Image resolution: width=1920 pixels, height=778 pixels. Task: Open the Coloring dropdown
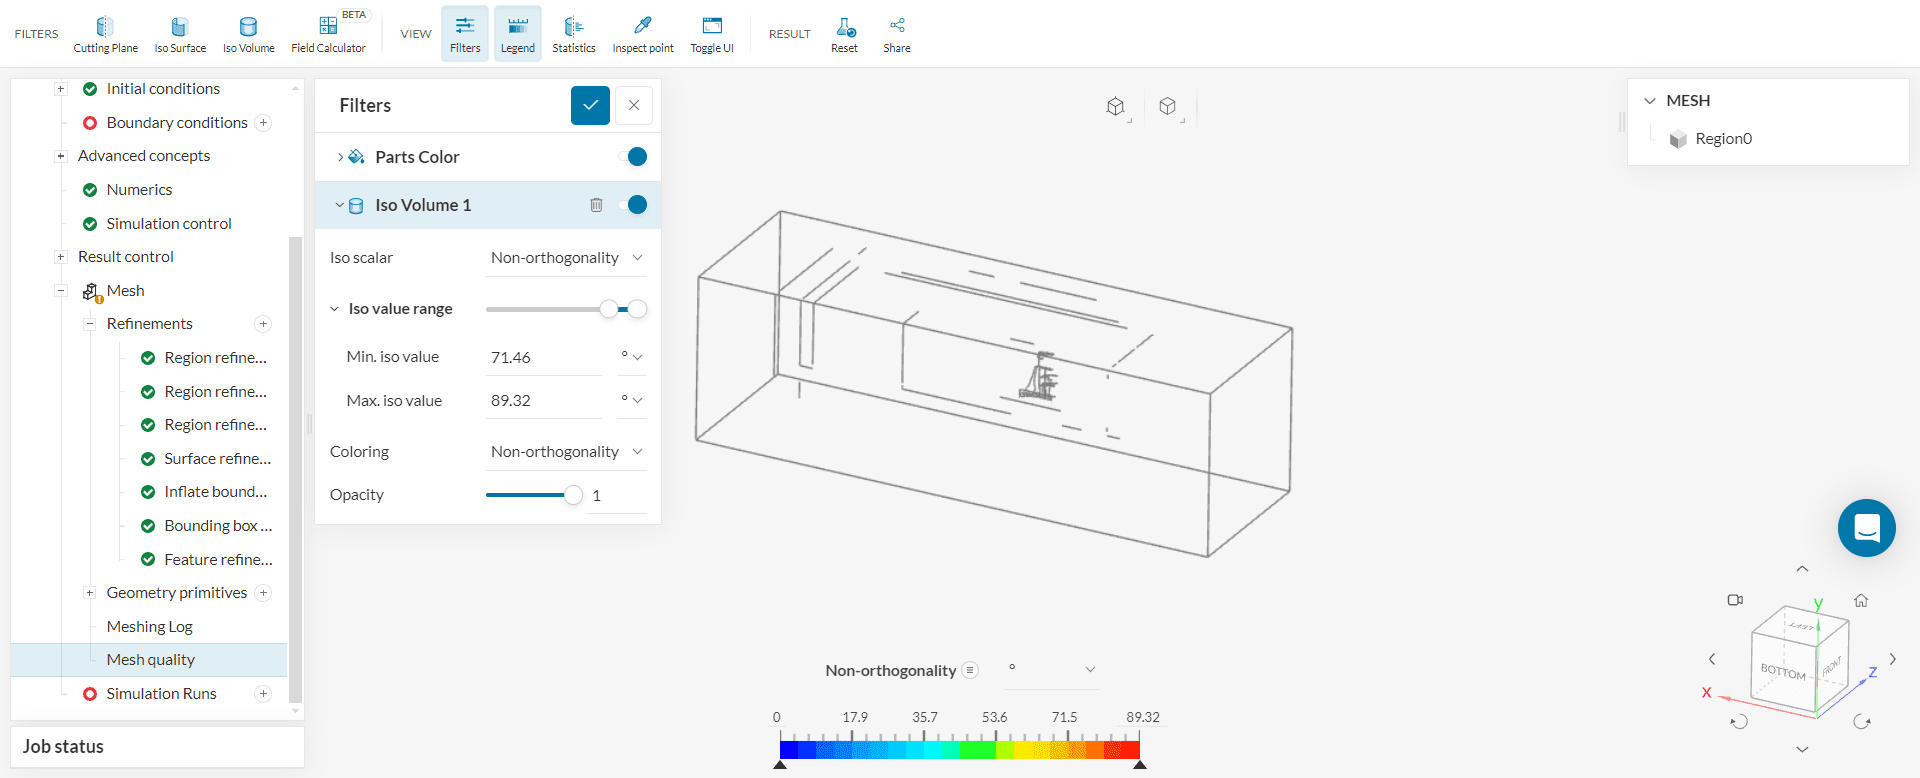[566, 452]
